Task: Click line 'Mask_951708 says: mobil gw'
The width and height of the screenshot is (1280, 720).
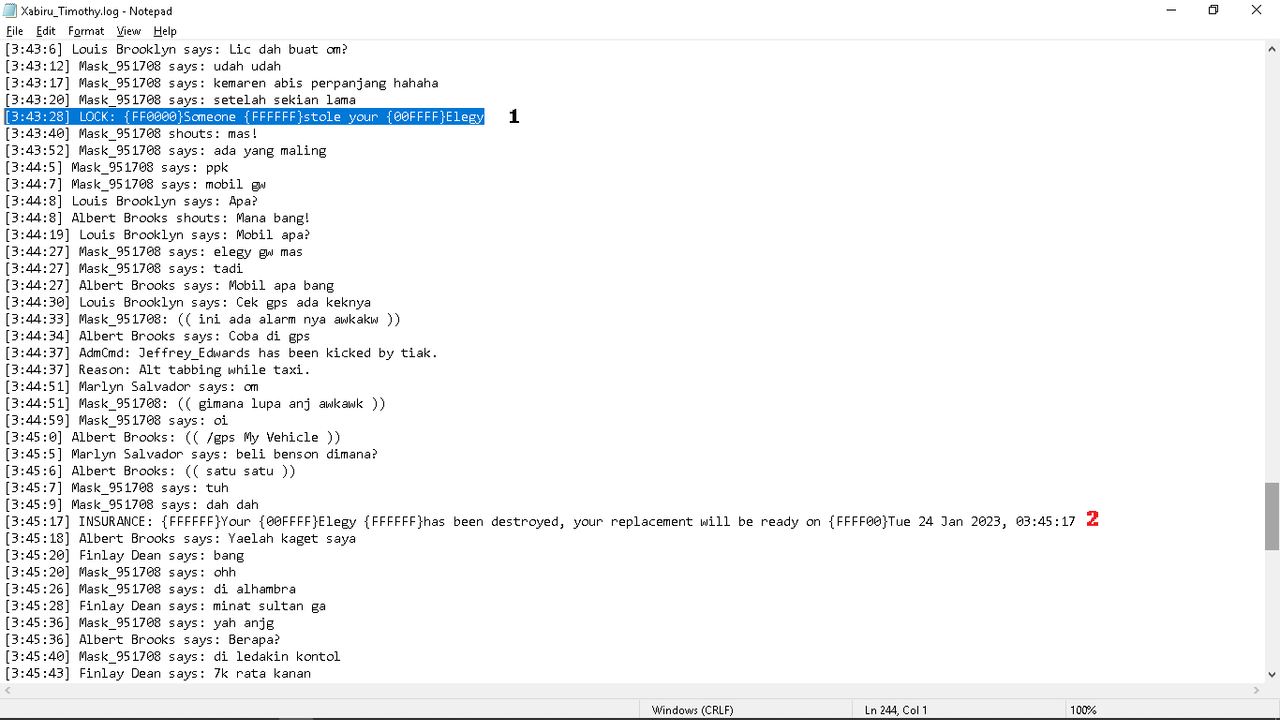Action: coord(135,185)
